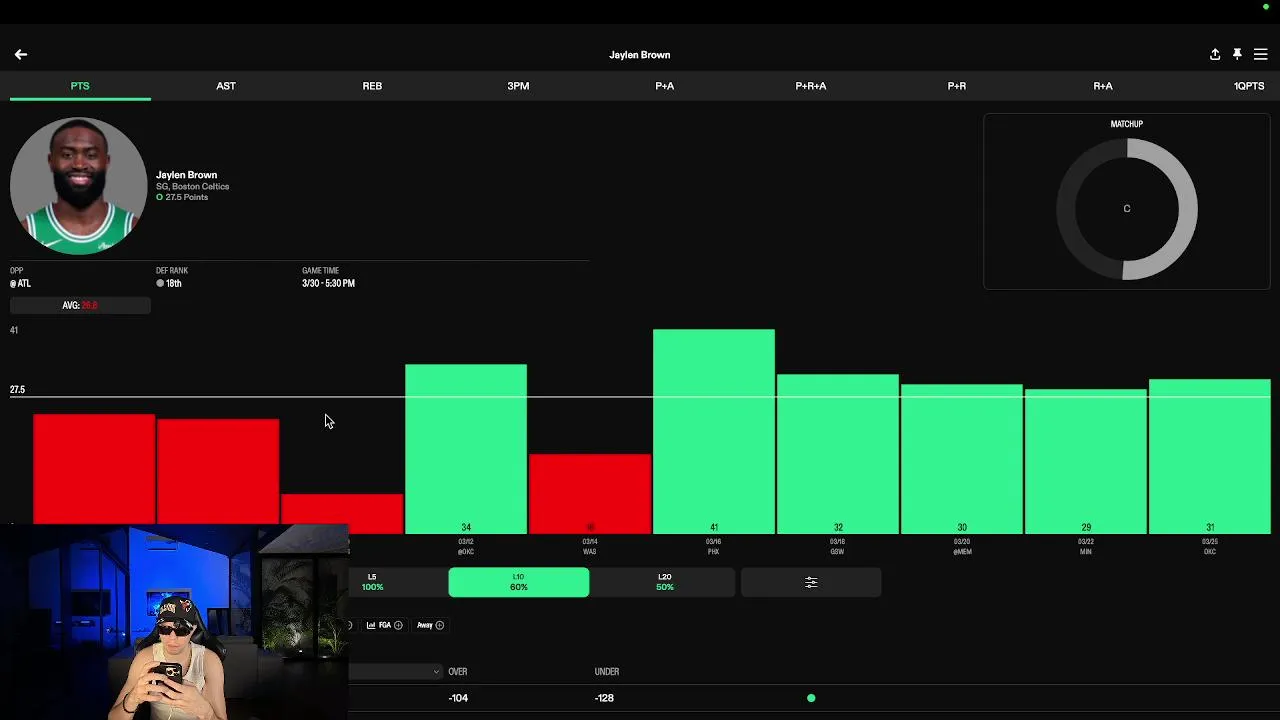Go back using the left arrow
The width and height of the screenshot is (1280, 720).
[x=21, y=55]
